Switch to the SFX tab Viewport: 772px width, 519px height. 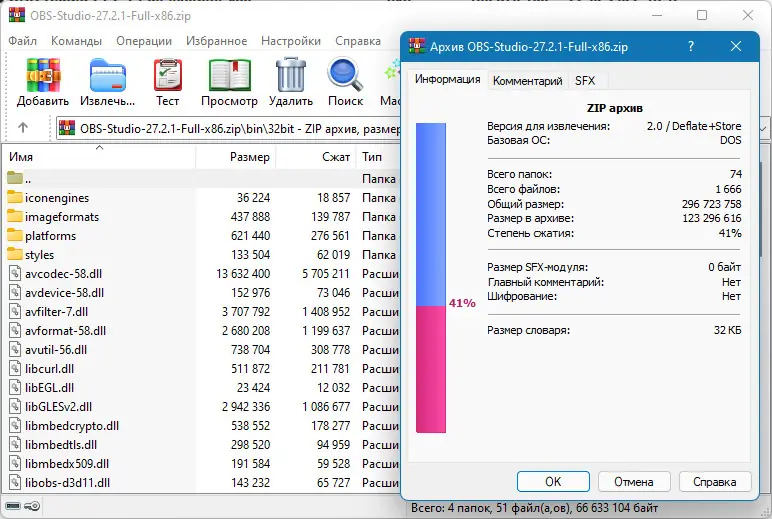[x=585, y=81]
